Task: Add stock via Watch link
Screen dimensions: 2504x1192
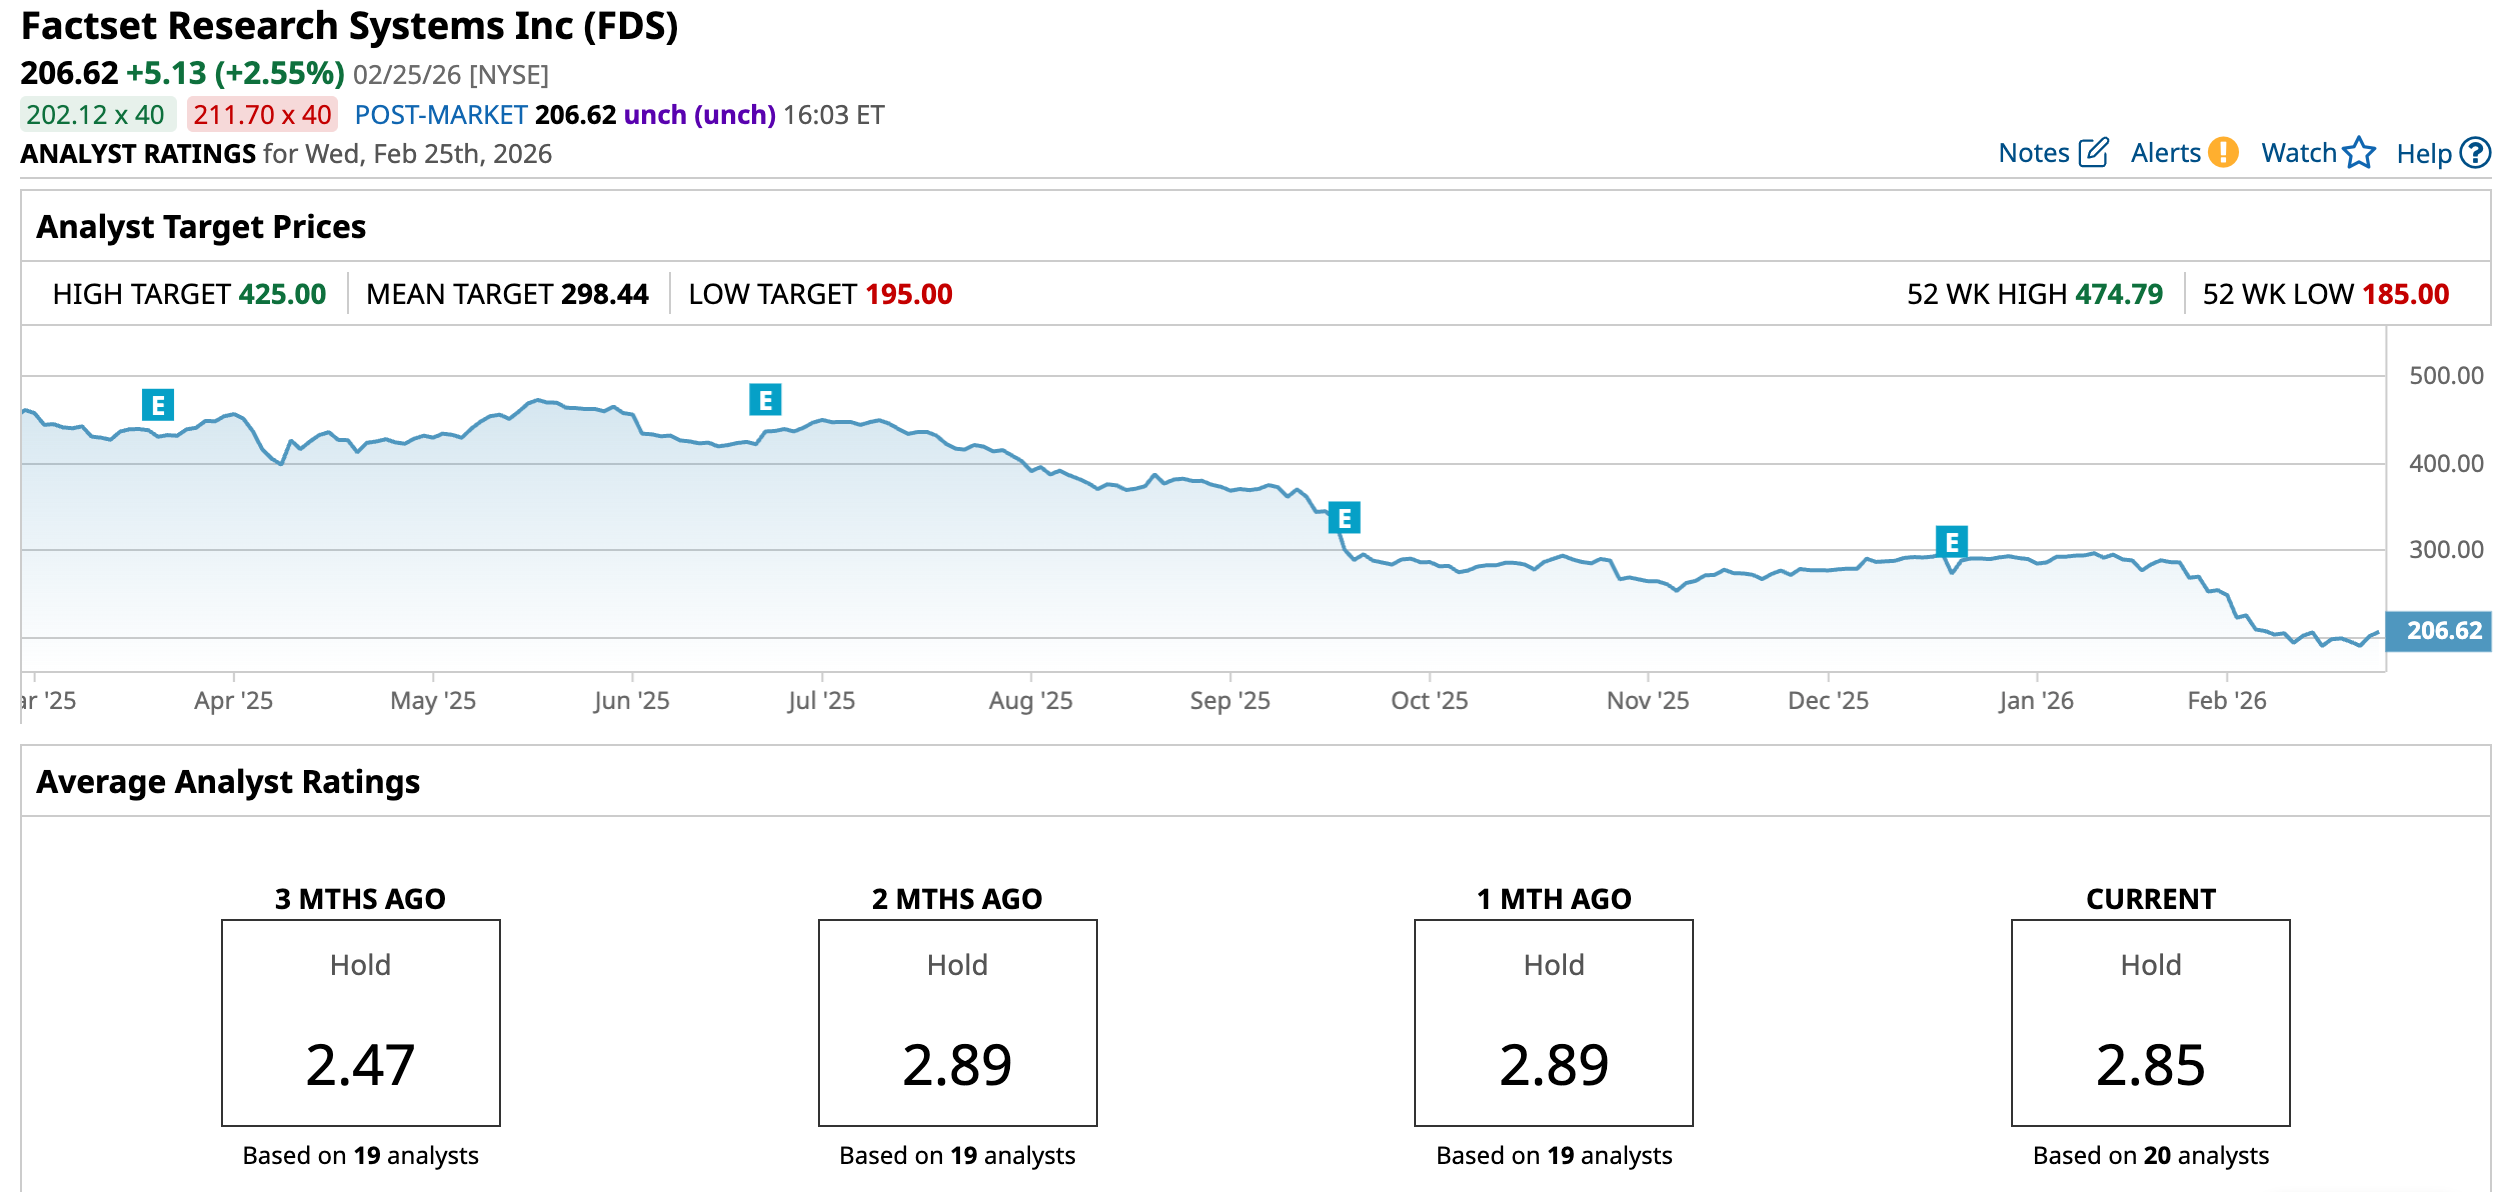Action: pos(2298,153)
